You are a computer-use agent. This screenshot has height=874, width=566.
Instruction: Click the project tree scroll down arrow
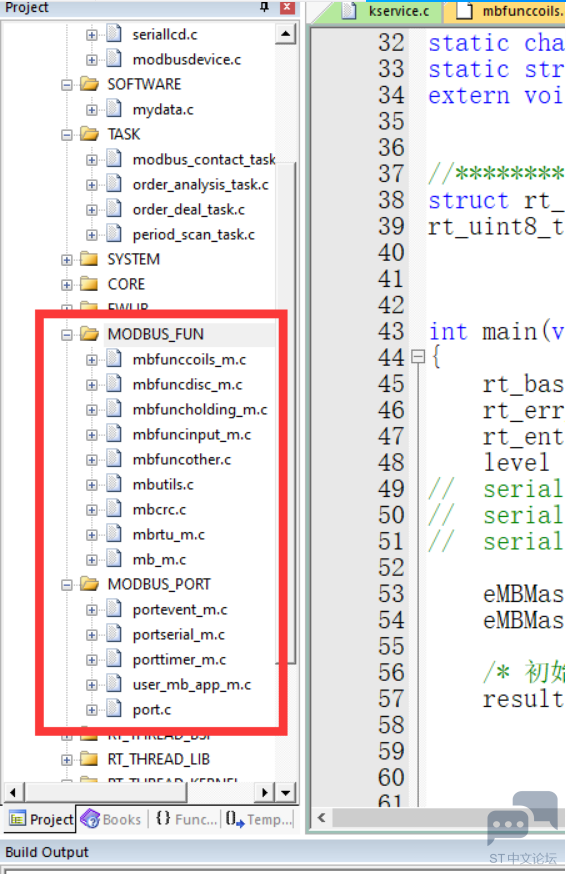pyautogui.click(x=286, y=792)
